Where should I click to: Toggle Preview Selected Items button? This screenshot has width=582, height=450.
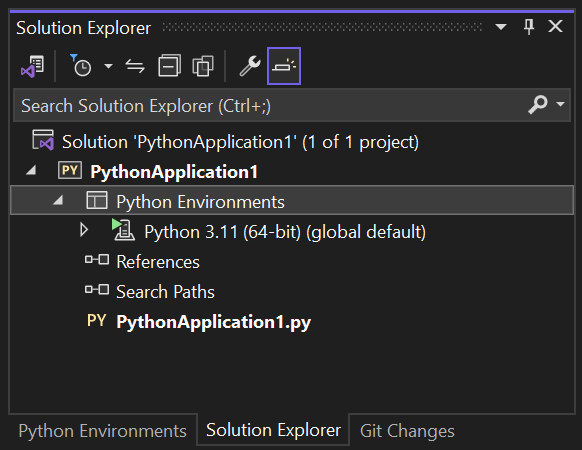coord(284,66)
